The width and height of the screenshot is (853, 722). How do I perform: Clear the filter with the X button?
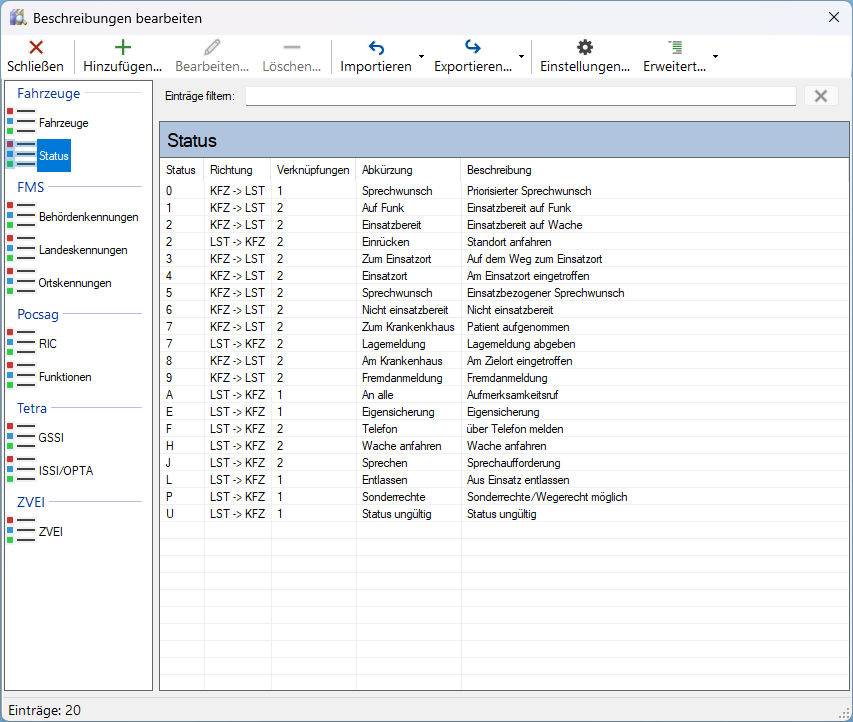point(821,96)
